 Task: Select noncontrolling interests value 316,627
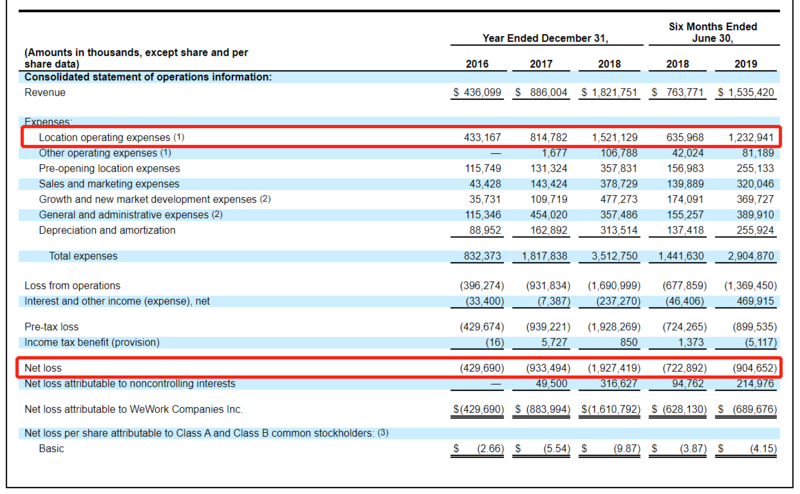click(x=619, y=384)
